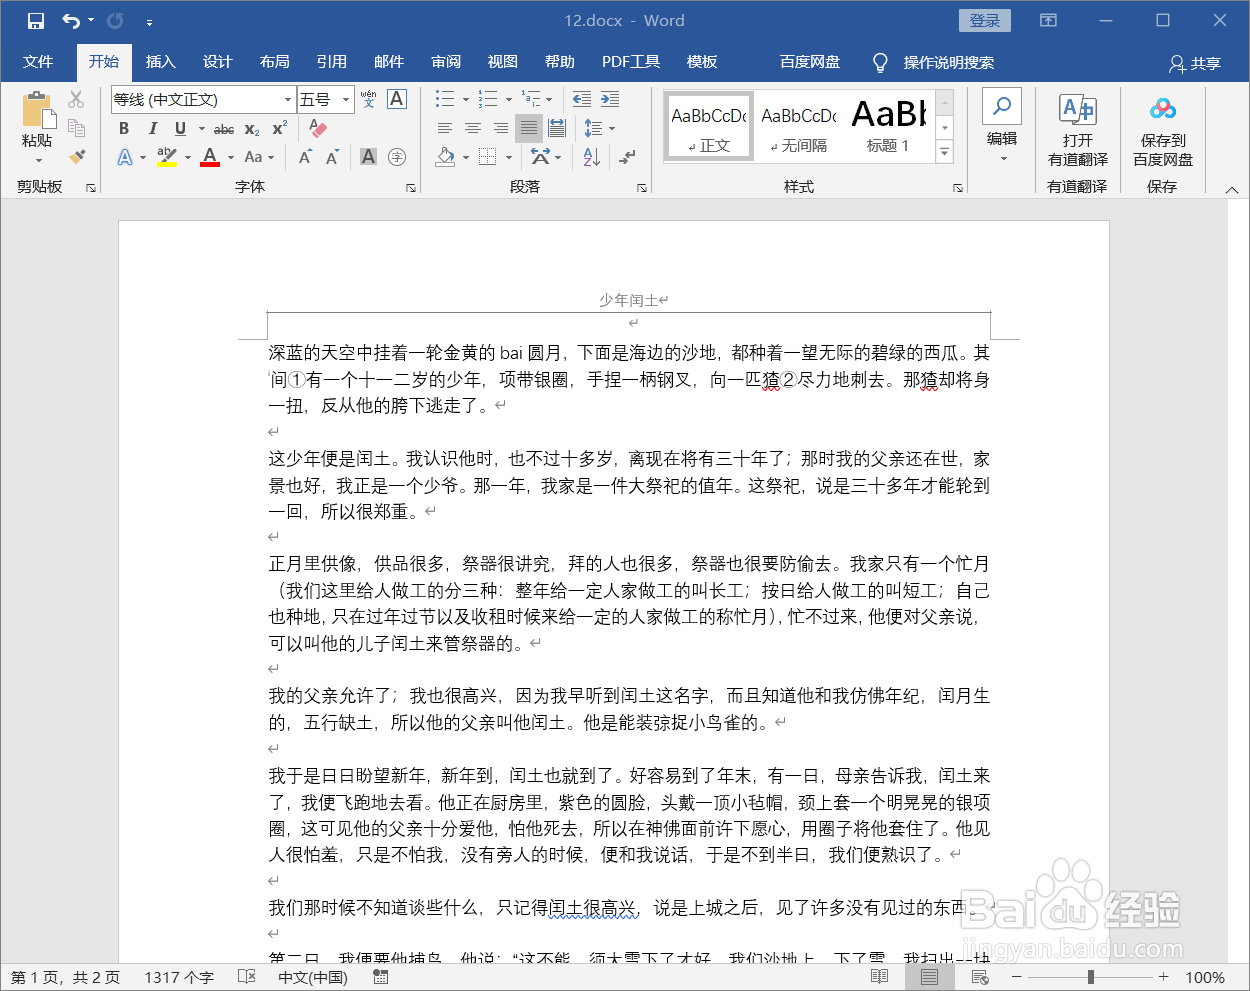This screenshot has width=1250, height=991.
Task: Open the font name dropdown
Action: click(288, 99)
